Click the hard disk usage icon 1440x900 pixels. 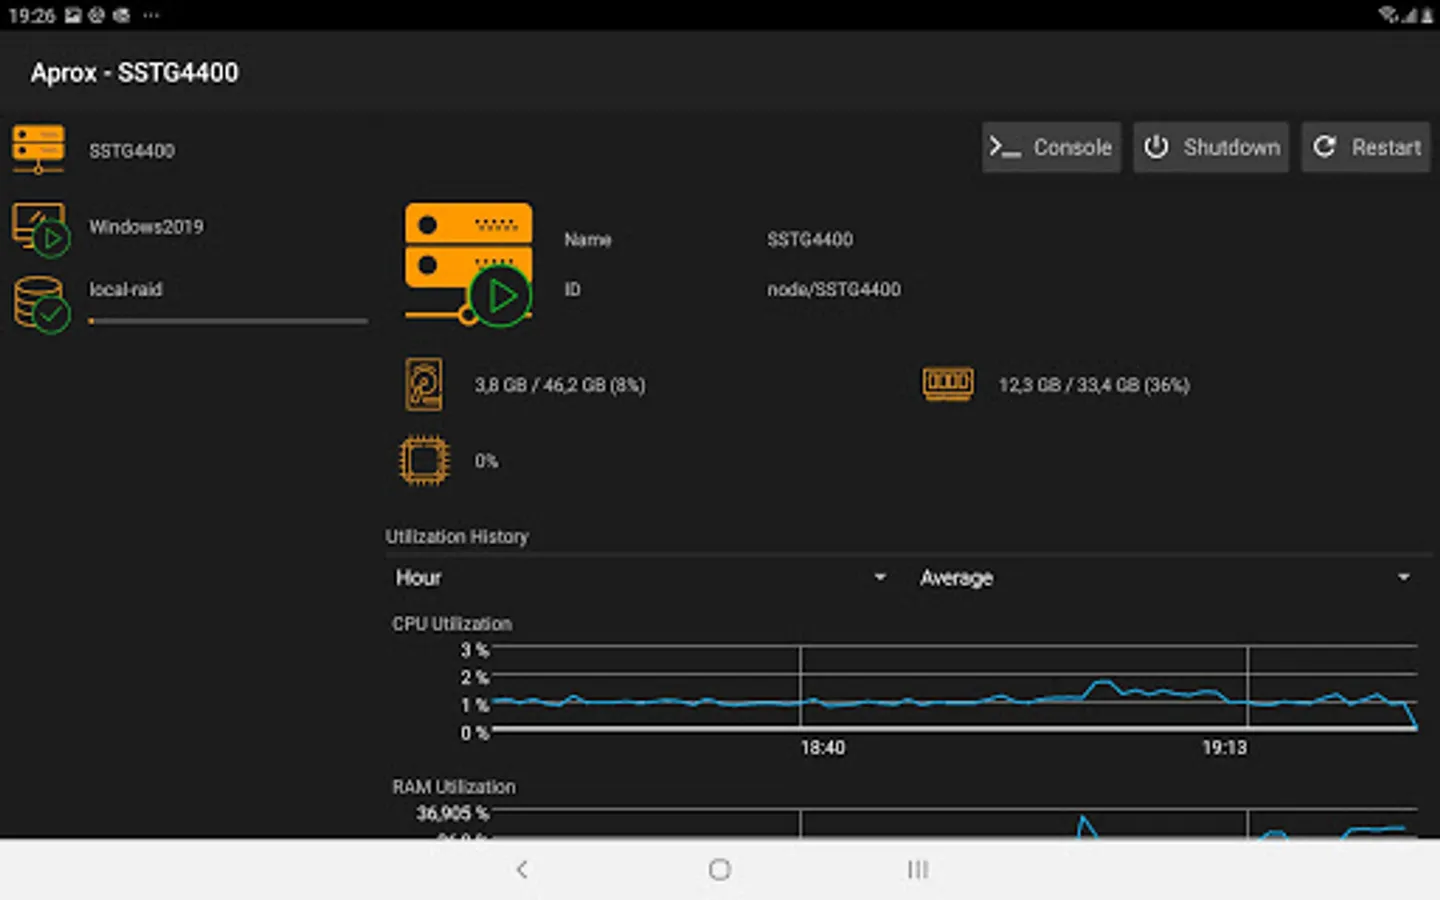(x=424, y=385)
